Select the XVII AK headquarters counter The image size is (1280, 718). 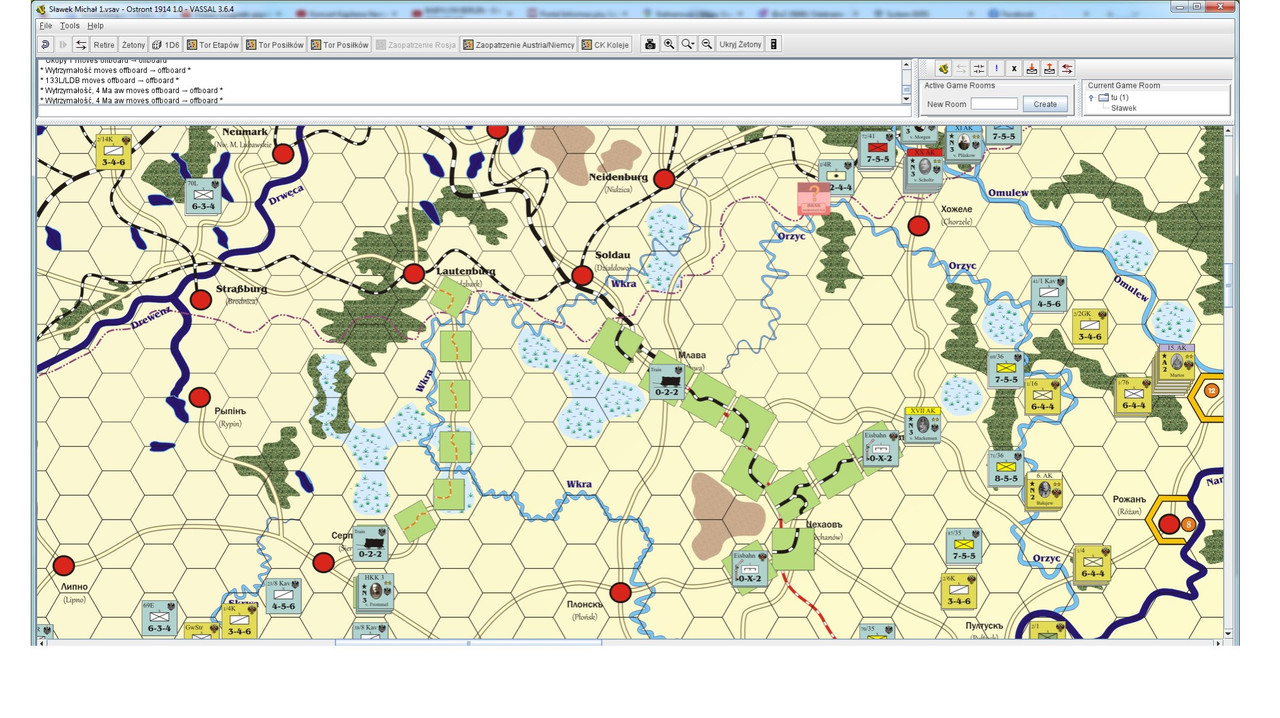[923, 425]
